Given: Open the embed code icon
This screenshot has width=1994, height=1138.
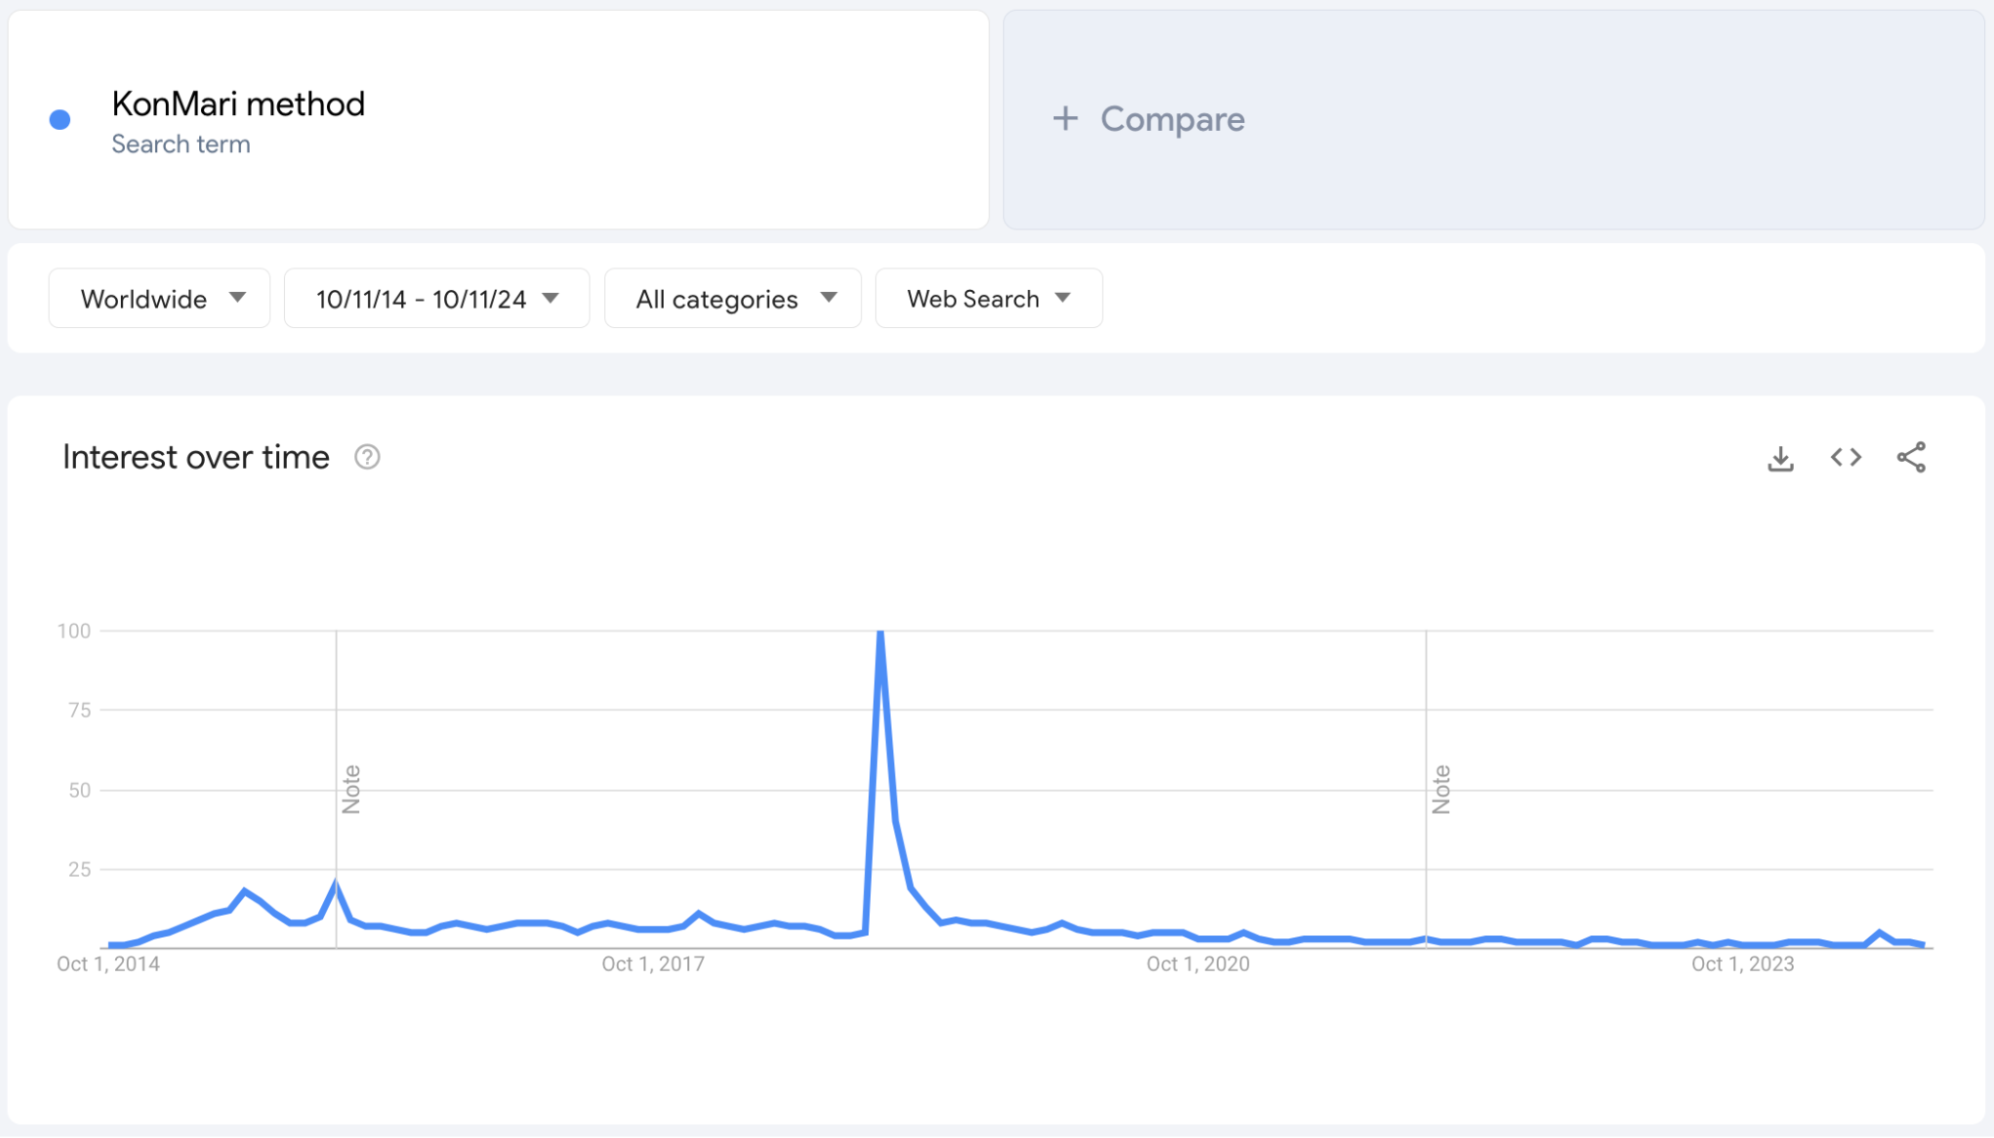Looking at the screenshot, I should point(1846,457).
